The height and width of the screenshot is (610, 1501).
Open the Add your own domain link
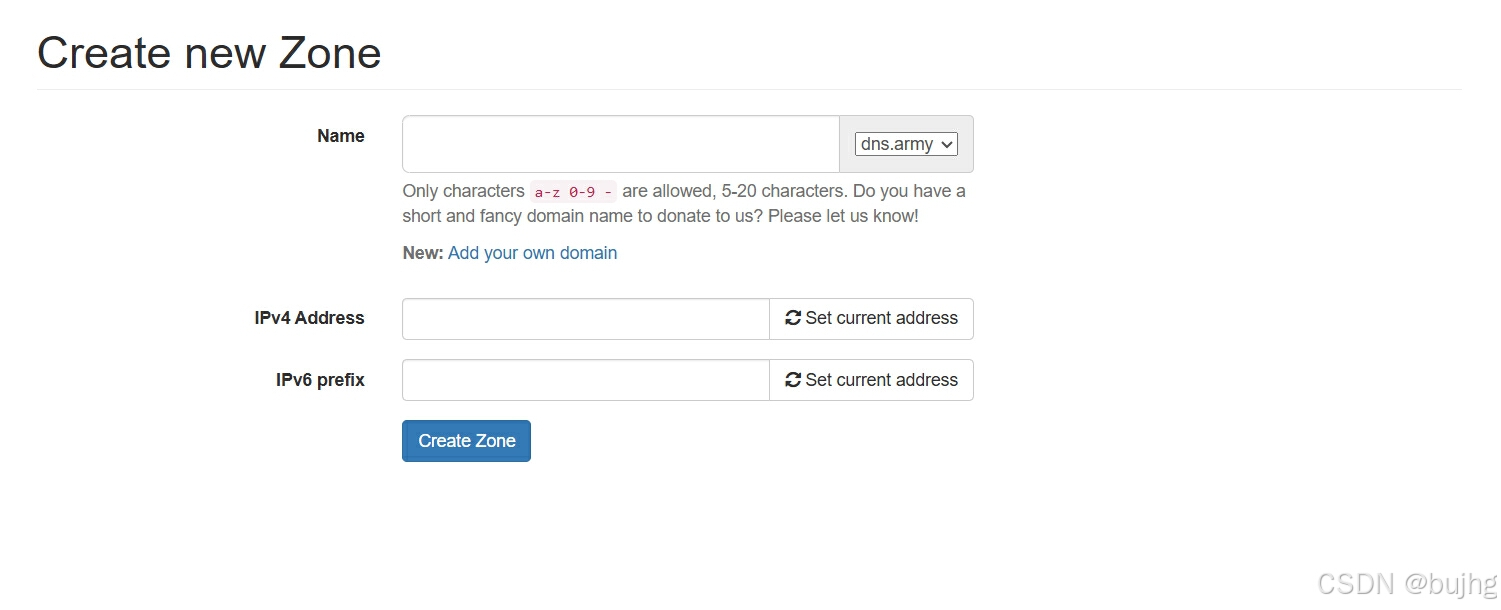(x=532, y=253)
